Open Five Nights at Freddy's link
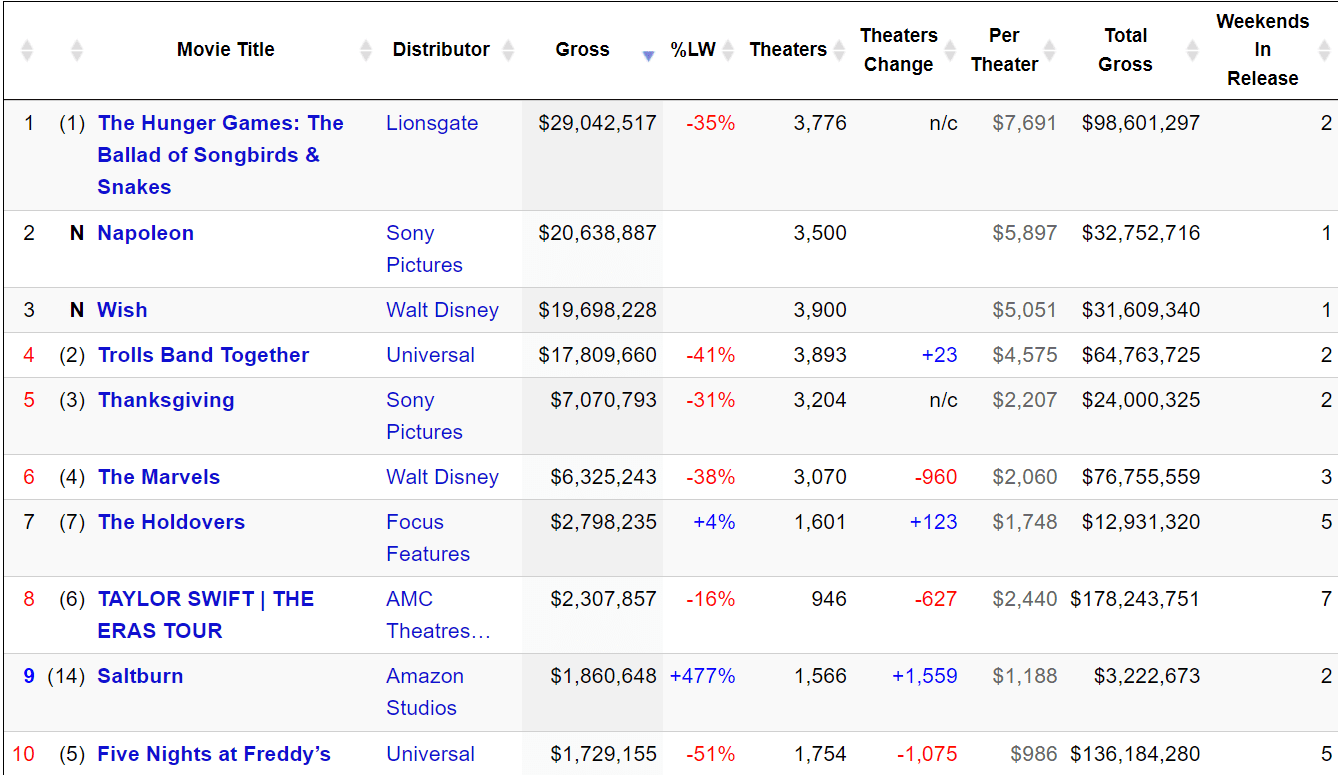This screenshot has height=775, width=1338. [214, 754]
